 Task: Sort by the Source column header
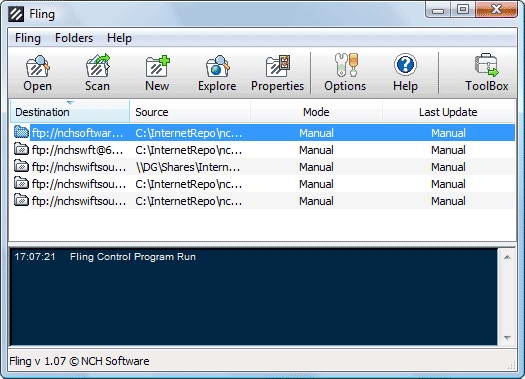tap(190, 112)
